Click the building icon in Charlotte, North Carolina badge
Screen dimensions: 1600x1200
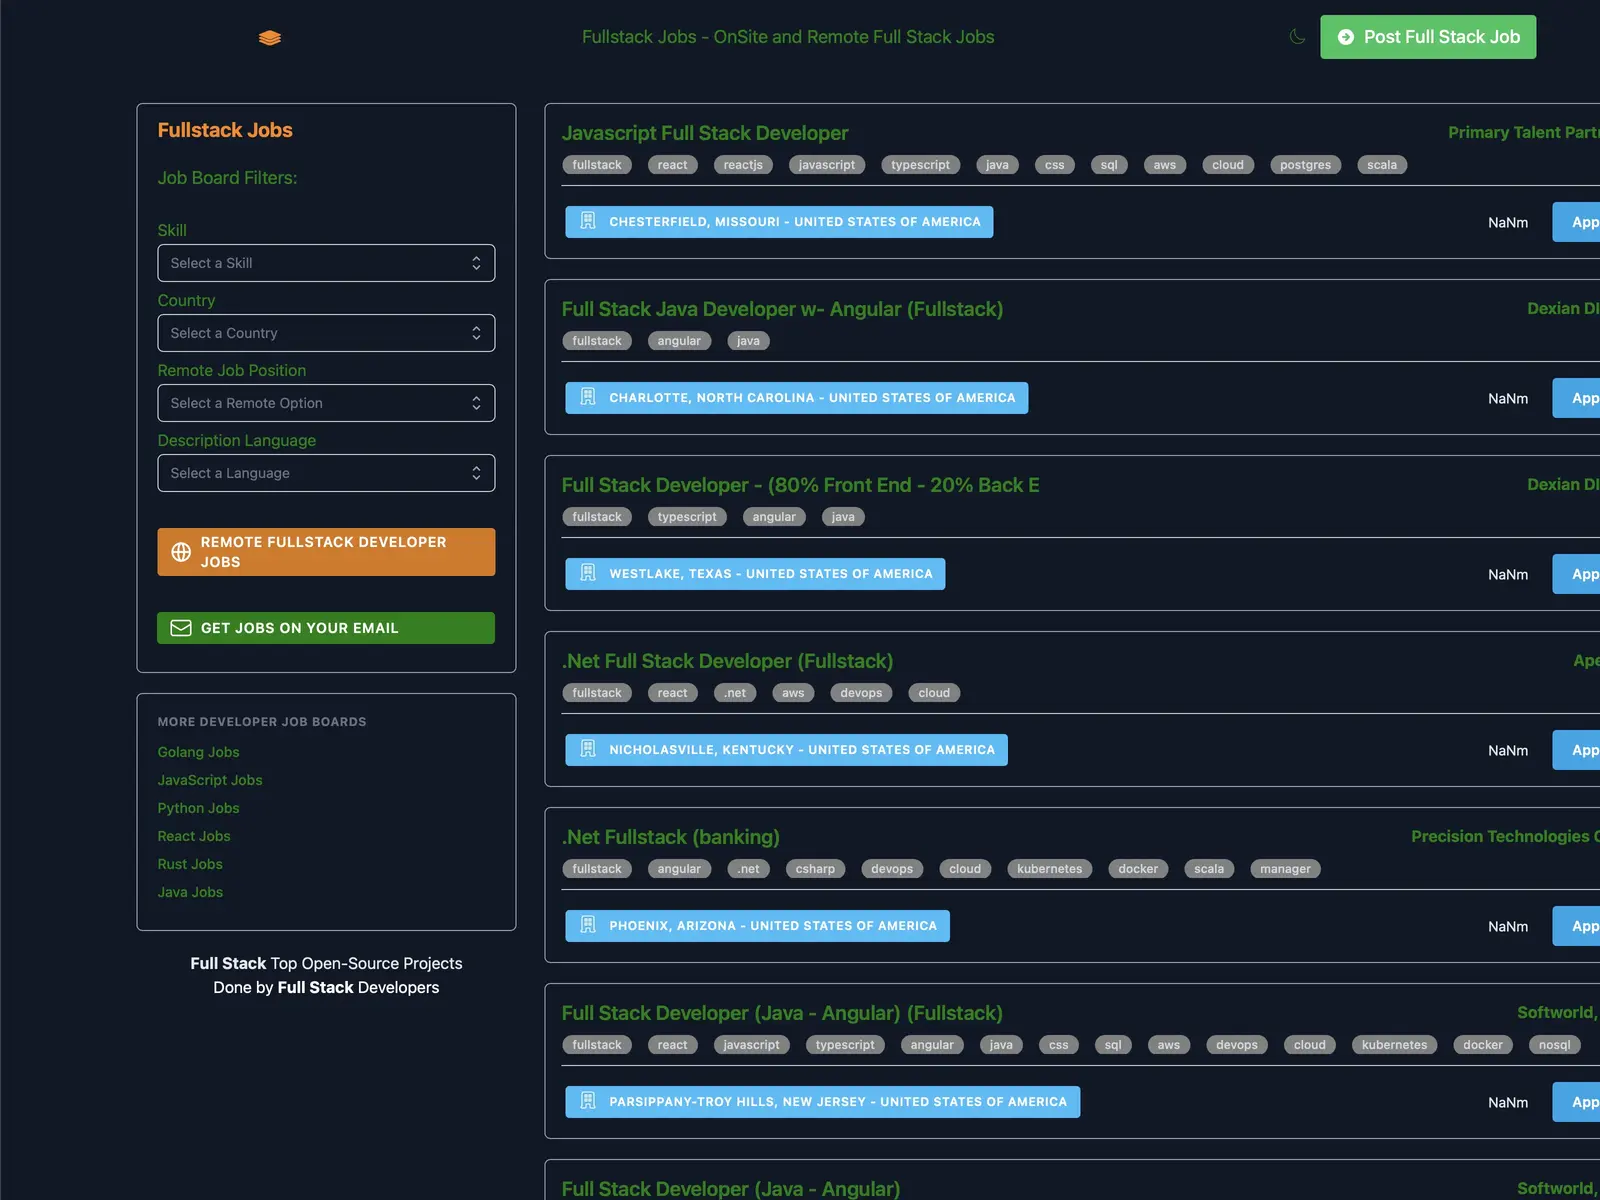(x=588, y=397)
